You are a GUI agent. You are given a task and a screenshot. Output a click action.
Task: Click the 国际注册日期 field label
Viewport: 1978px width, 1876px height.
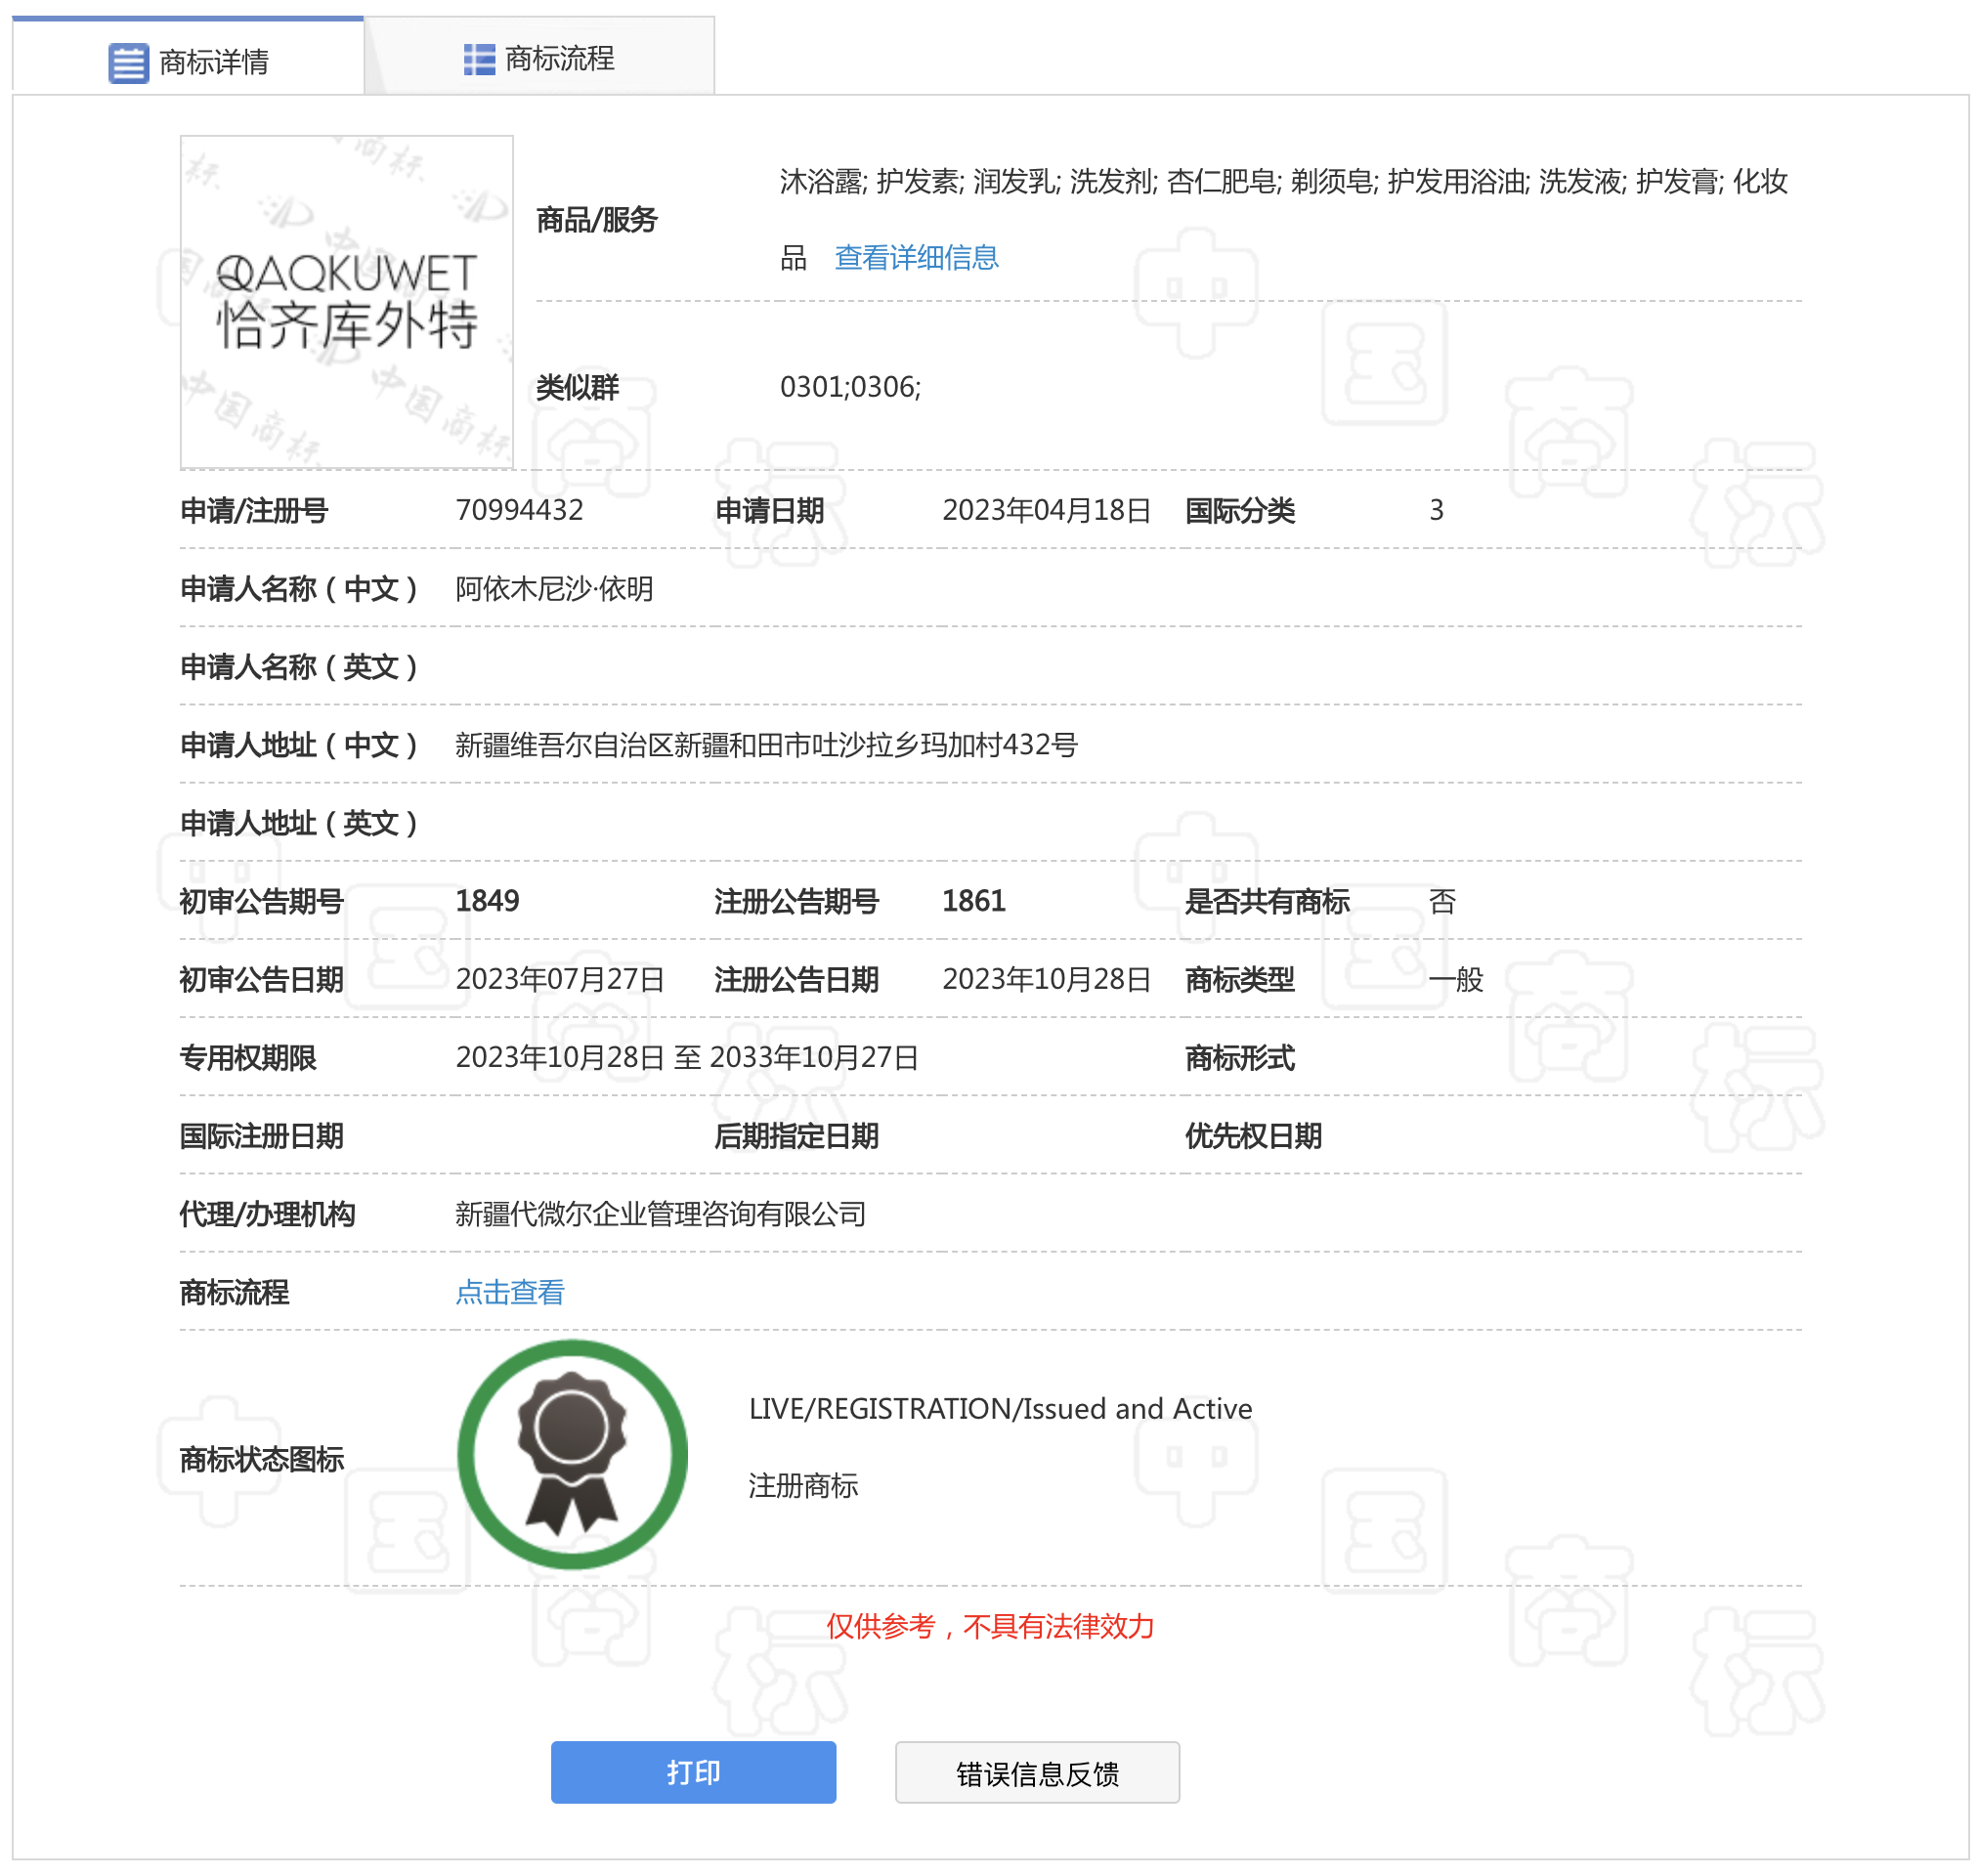[261, 1136]
